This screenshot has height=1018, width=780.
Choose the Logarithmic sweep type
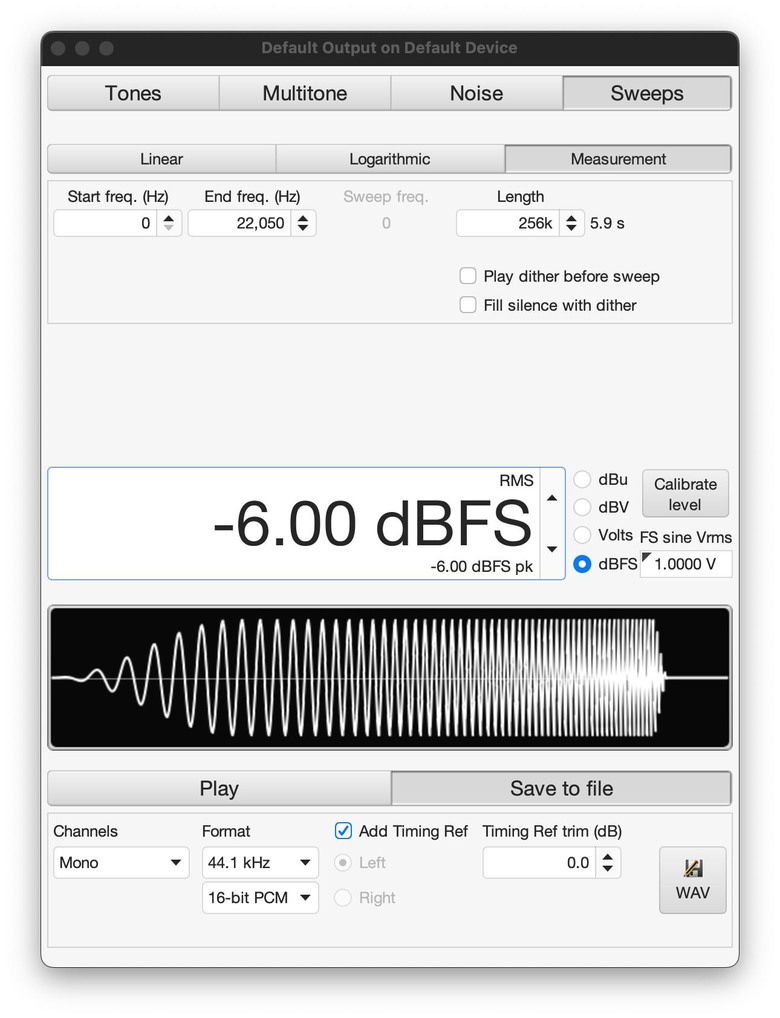[x=390, y=159]
